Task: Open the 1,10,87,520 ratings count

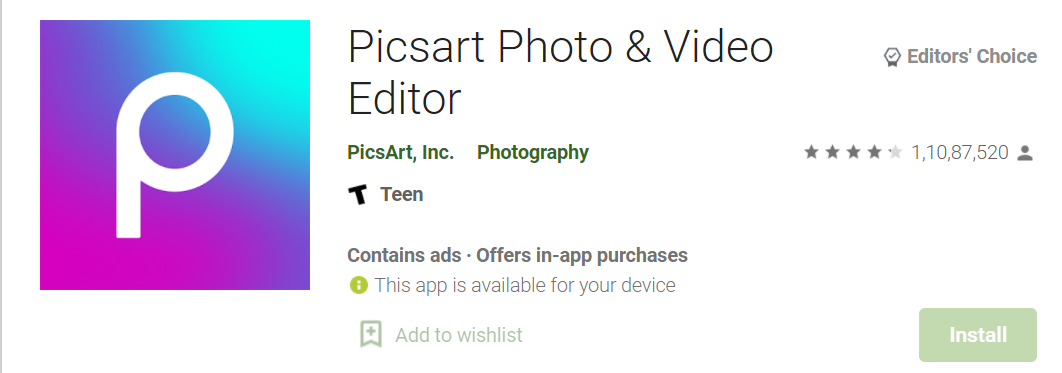Action: coord(960,153)
